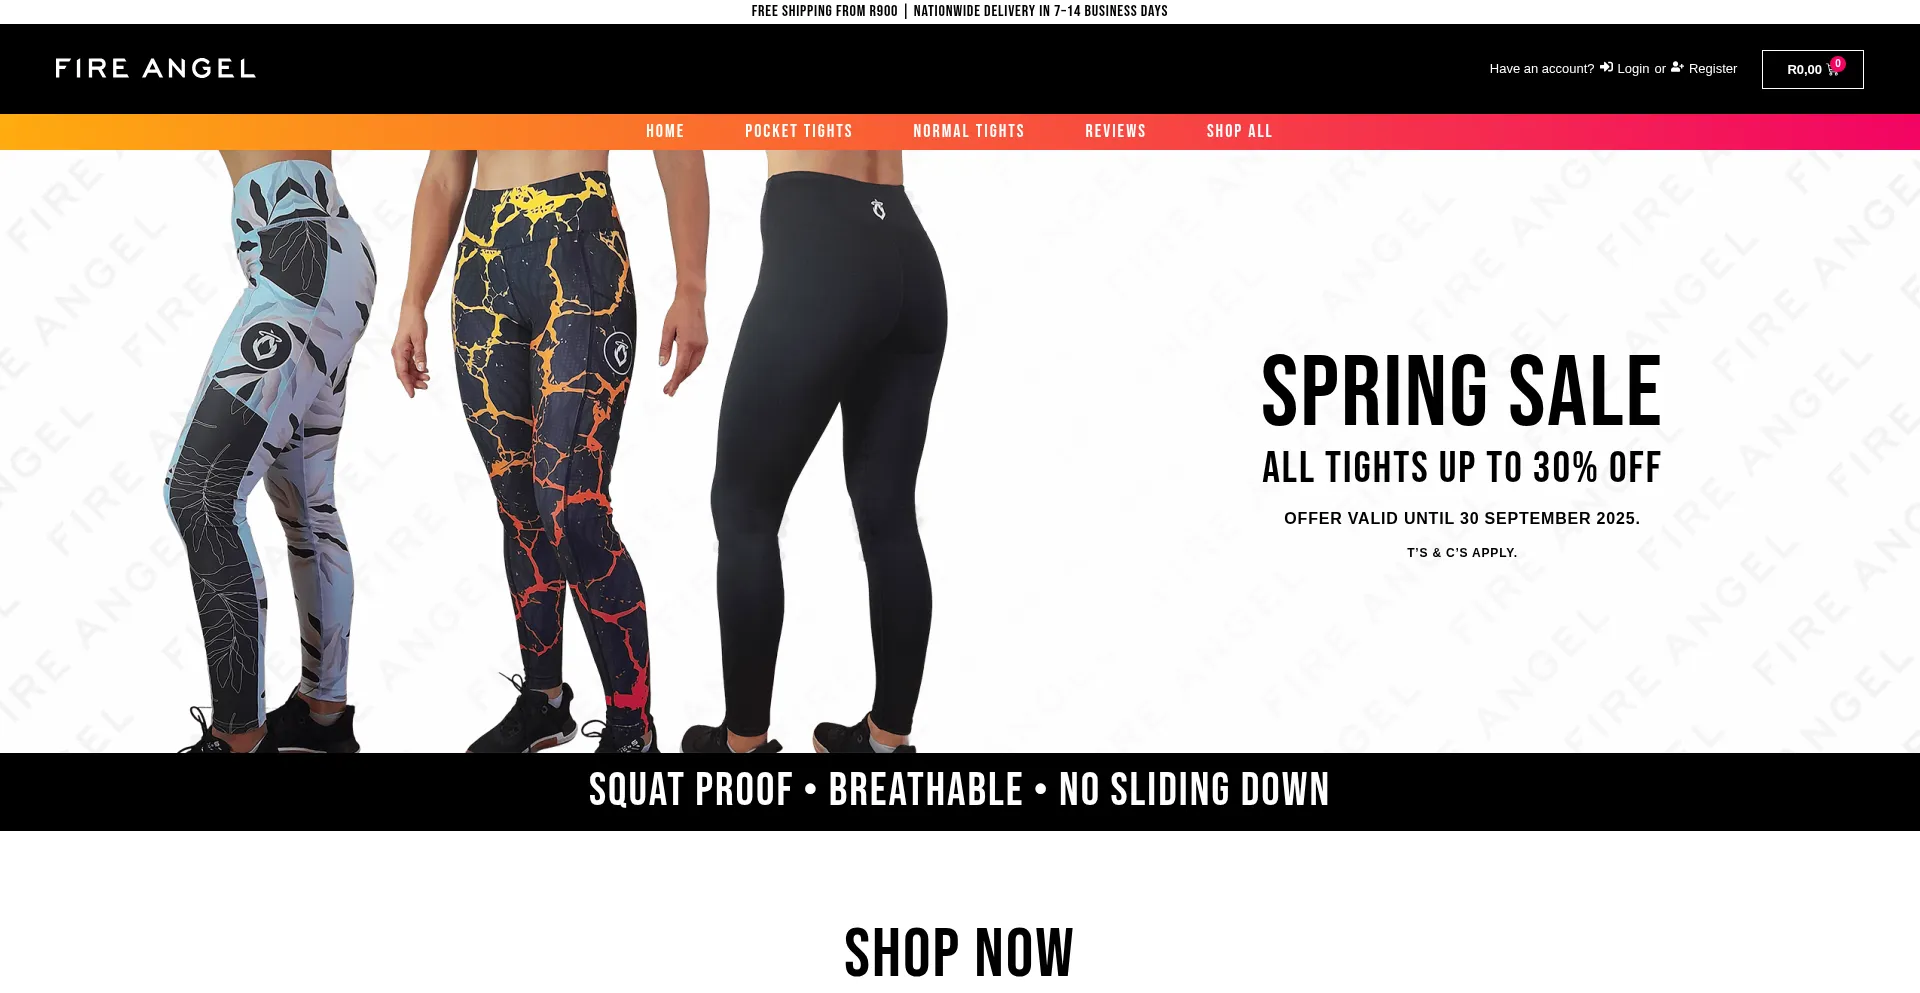Viewport: 1920px width, 993px height.
Task: Click the logo on black tights waistband
Action: pyautogui.click(x=878, y=209)
